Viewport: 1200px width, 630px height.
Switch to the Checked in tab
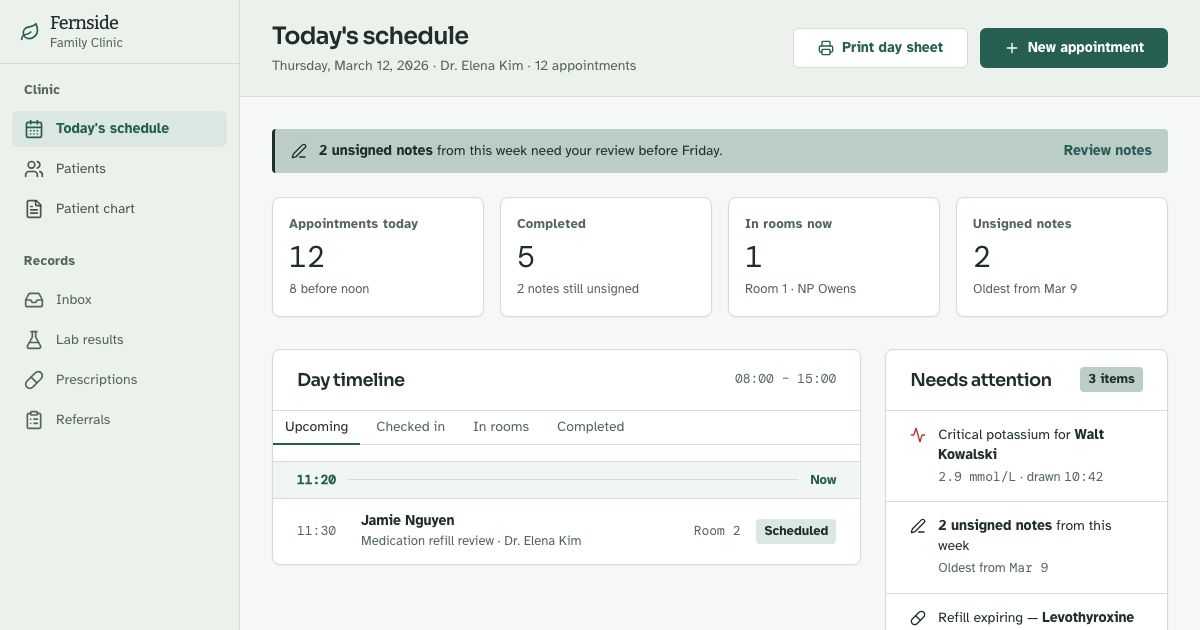410,427
